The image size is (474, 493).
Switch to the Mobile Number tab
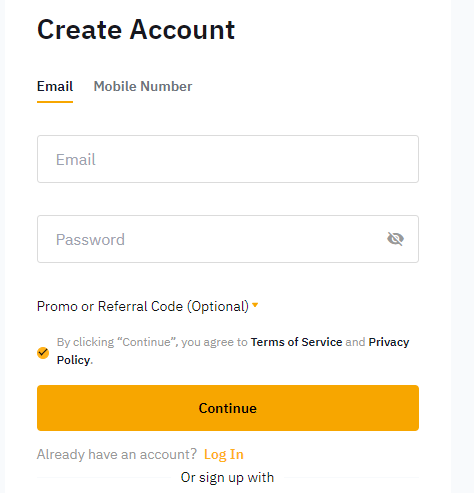click(x=143, y=86)
